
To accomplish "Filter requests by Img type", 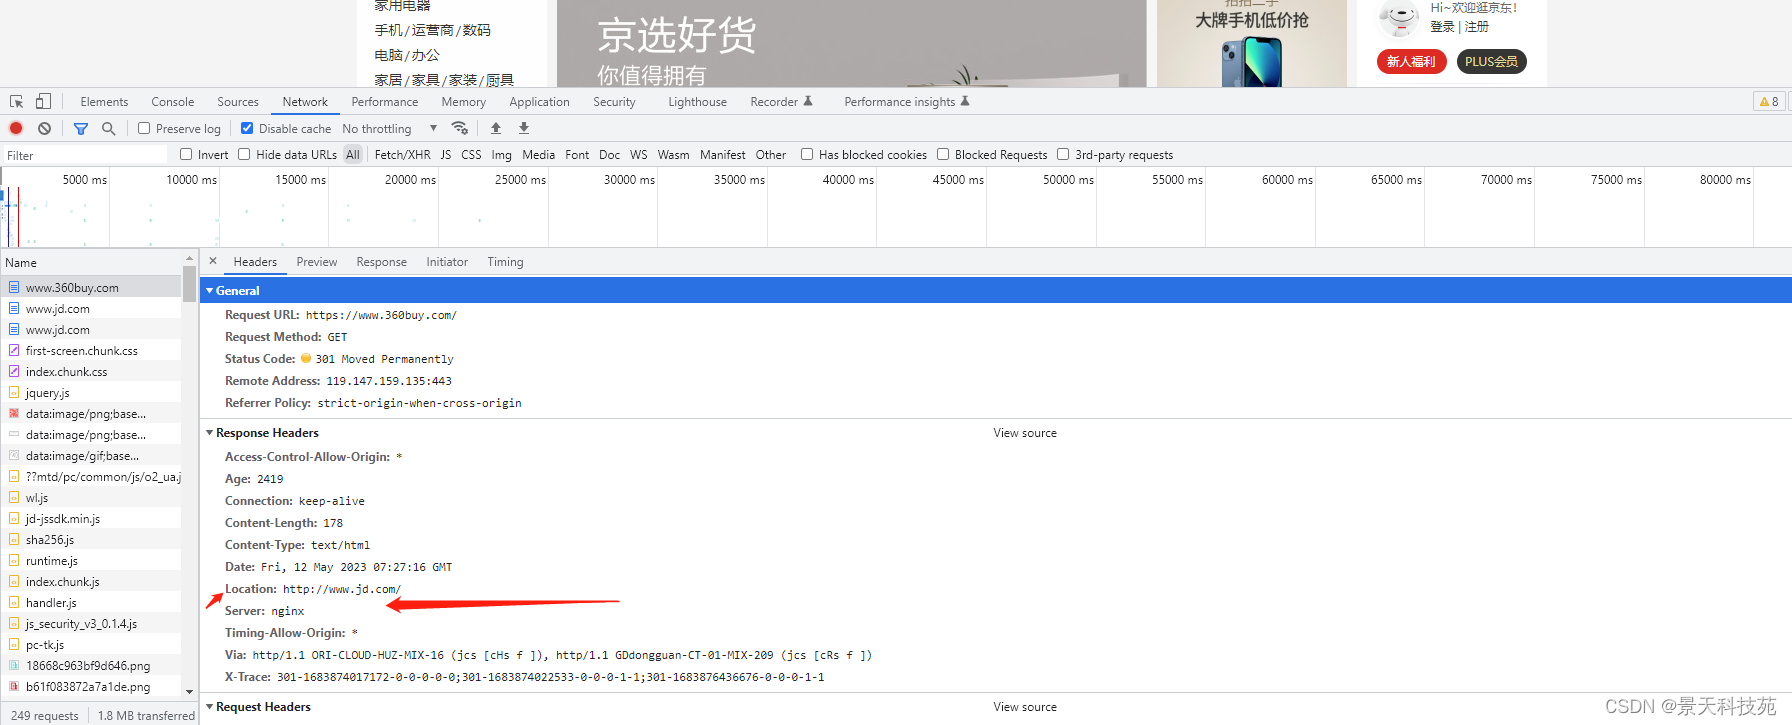I will 502,155.
